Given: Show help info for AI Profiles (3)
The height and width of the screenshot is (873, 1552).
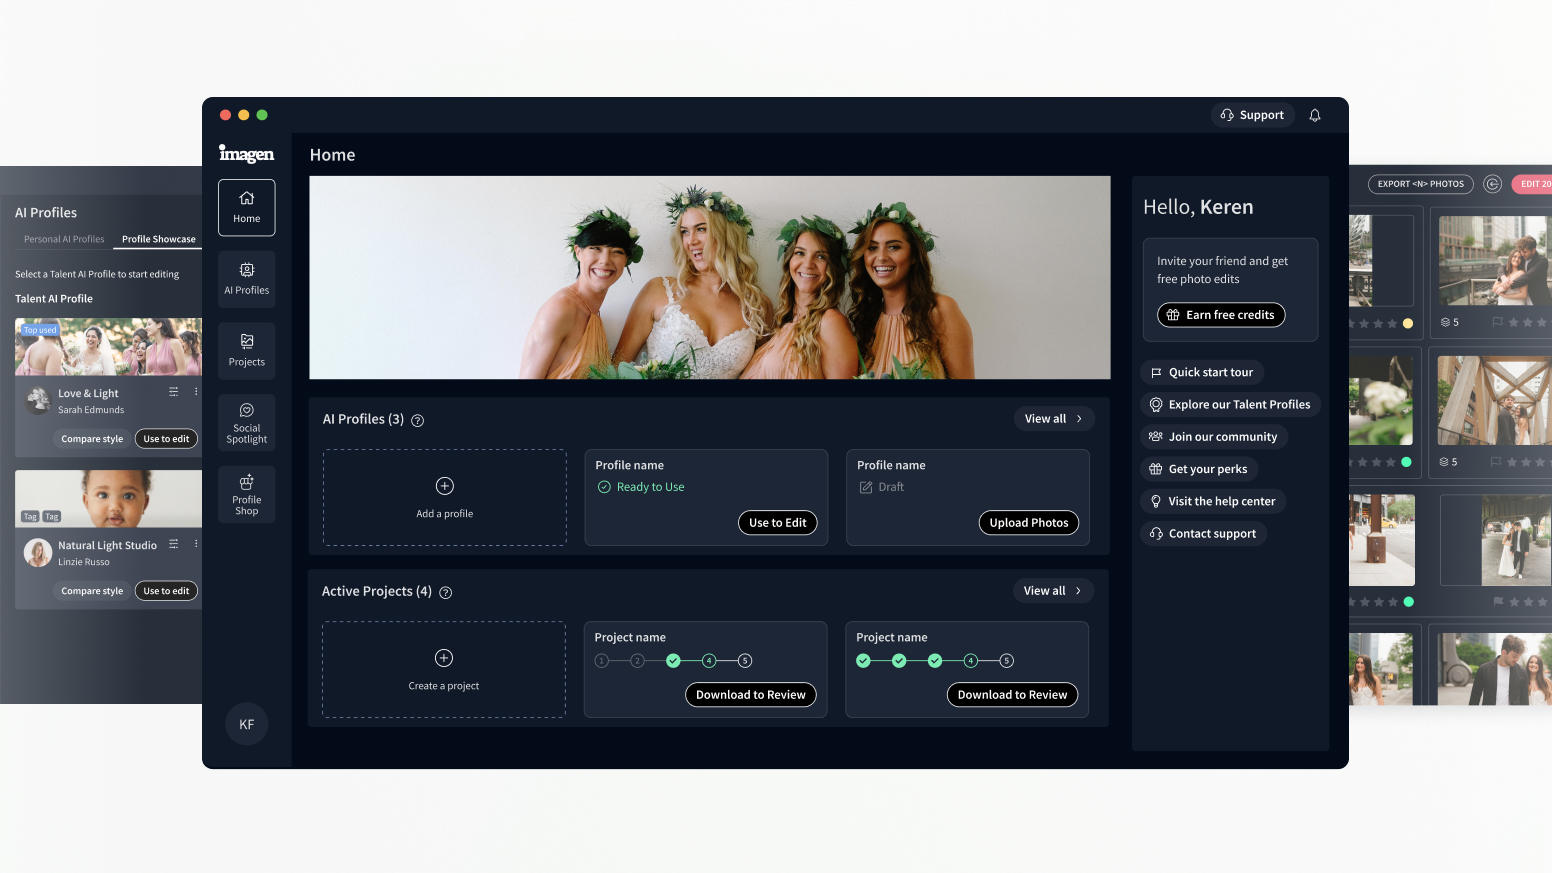Looking at the screenshot, I should pos(418,421).
